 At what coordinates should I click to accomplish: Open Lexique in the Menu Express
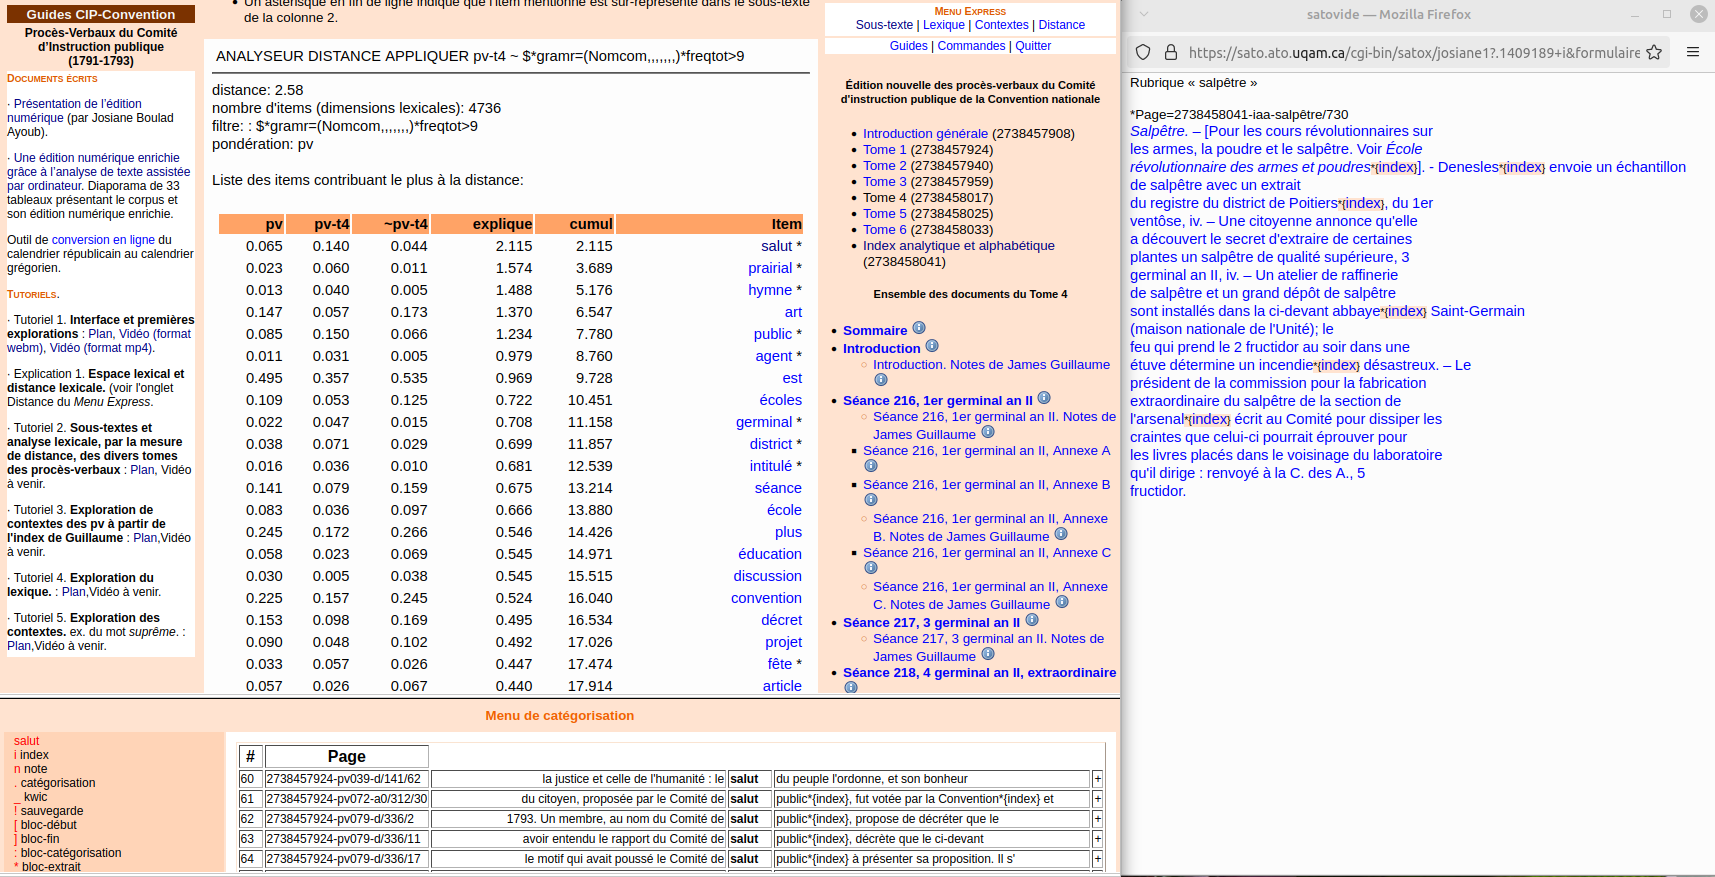pyautogui.click(x=944, y=25)
